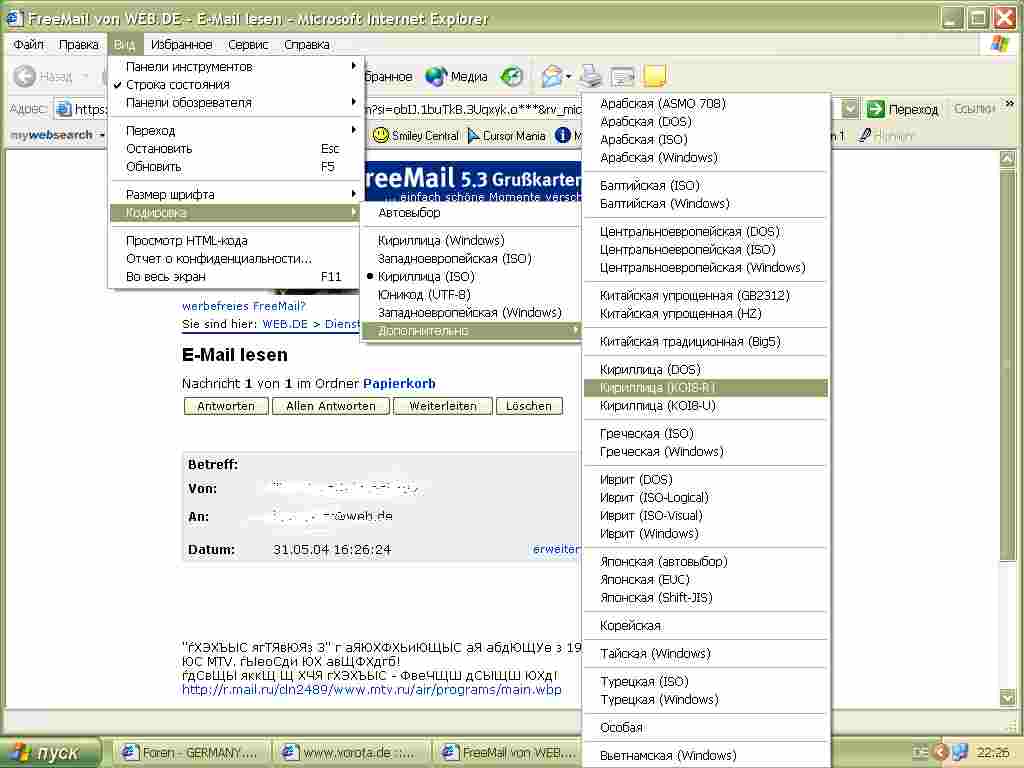The width and height of the screenshot is (1024, 768).
Task: Click the Print icon in toolbar
Action: point(591,76)
